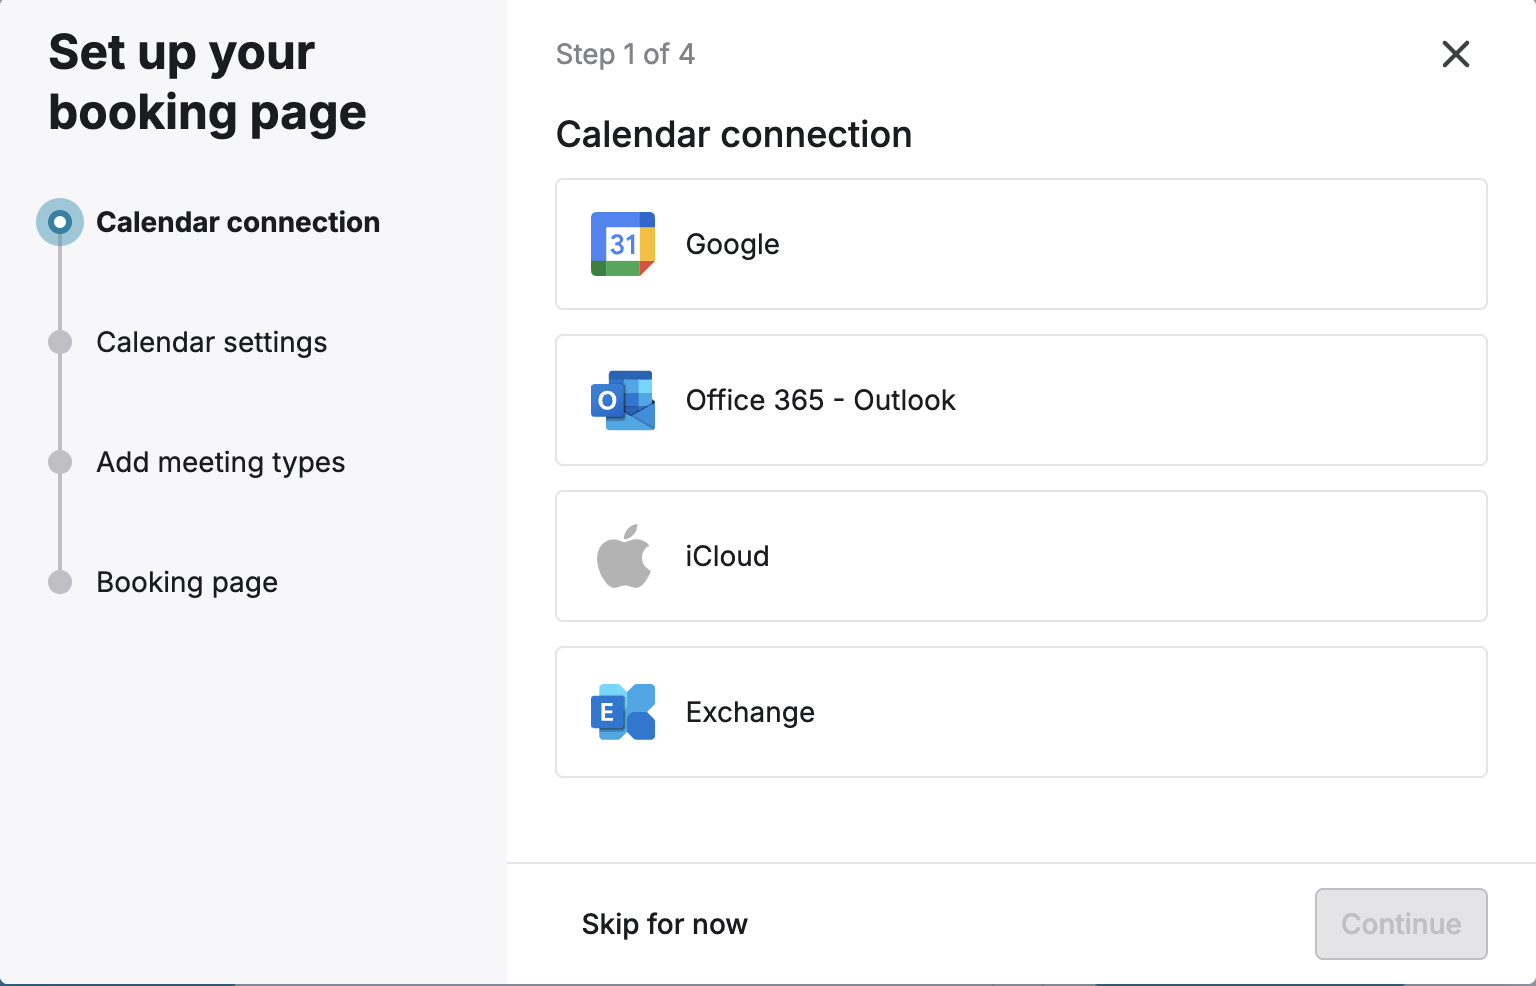This screenshot has height=986, width=1536.
Task: Connect using the Exchange option
Action: pyautogui.click(x=1020, y=712)
